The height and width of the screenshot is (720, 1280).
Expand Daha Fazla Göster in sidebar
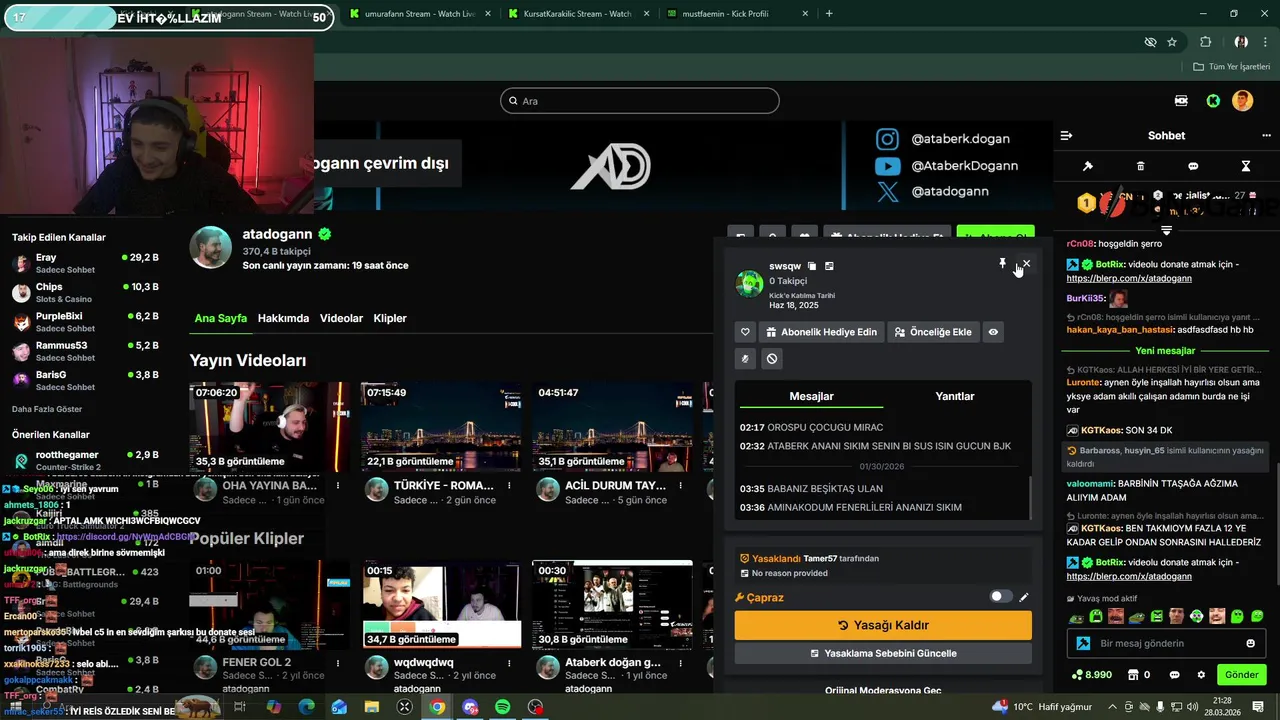[47, 409]
